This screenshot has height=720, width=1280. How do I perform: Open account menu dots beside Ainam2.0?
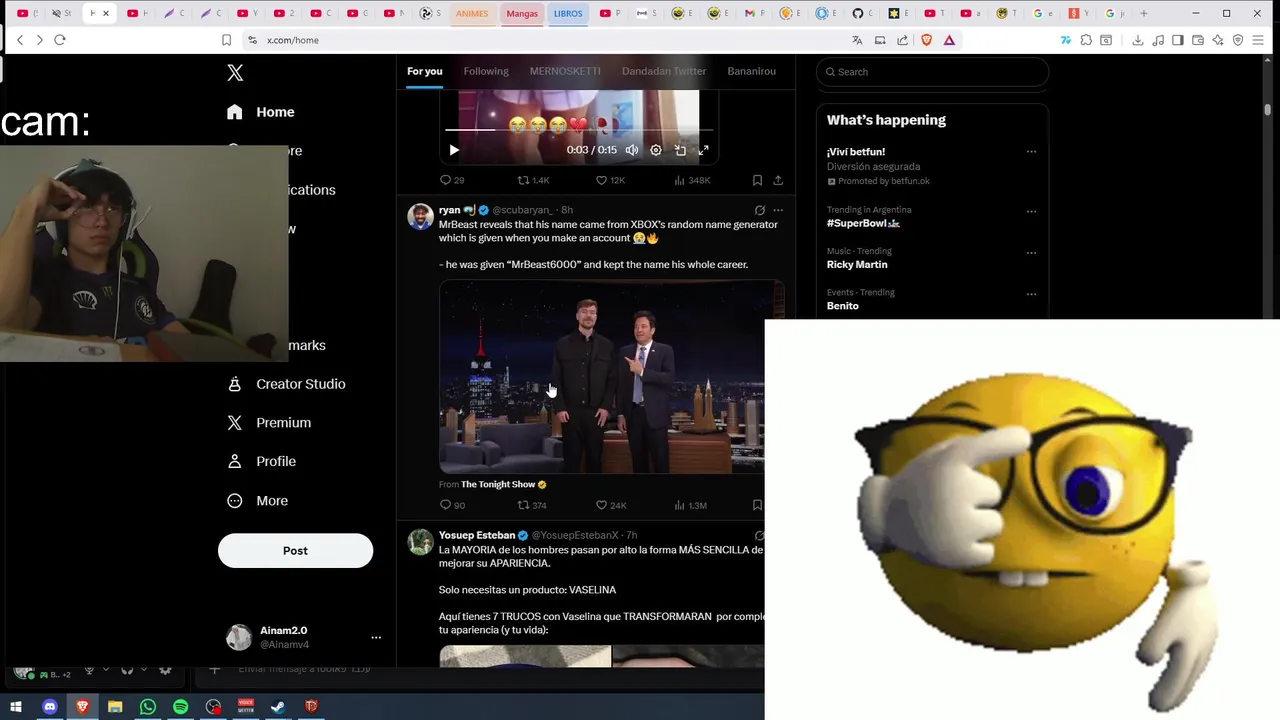[376, 638]
